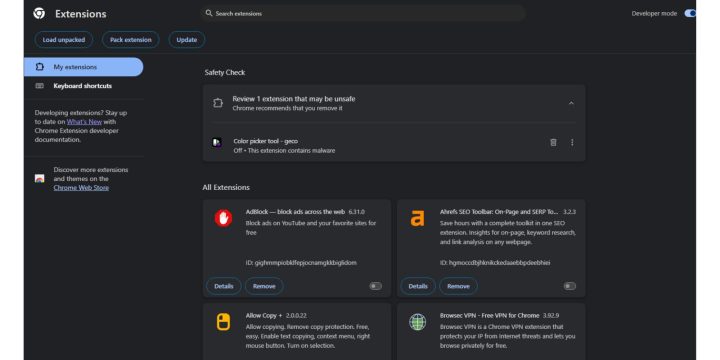Open more options for Color picker tool

(572, 142)
